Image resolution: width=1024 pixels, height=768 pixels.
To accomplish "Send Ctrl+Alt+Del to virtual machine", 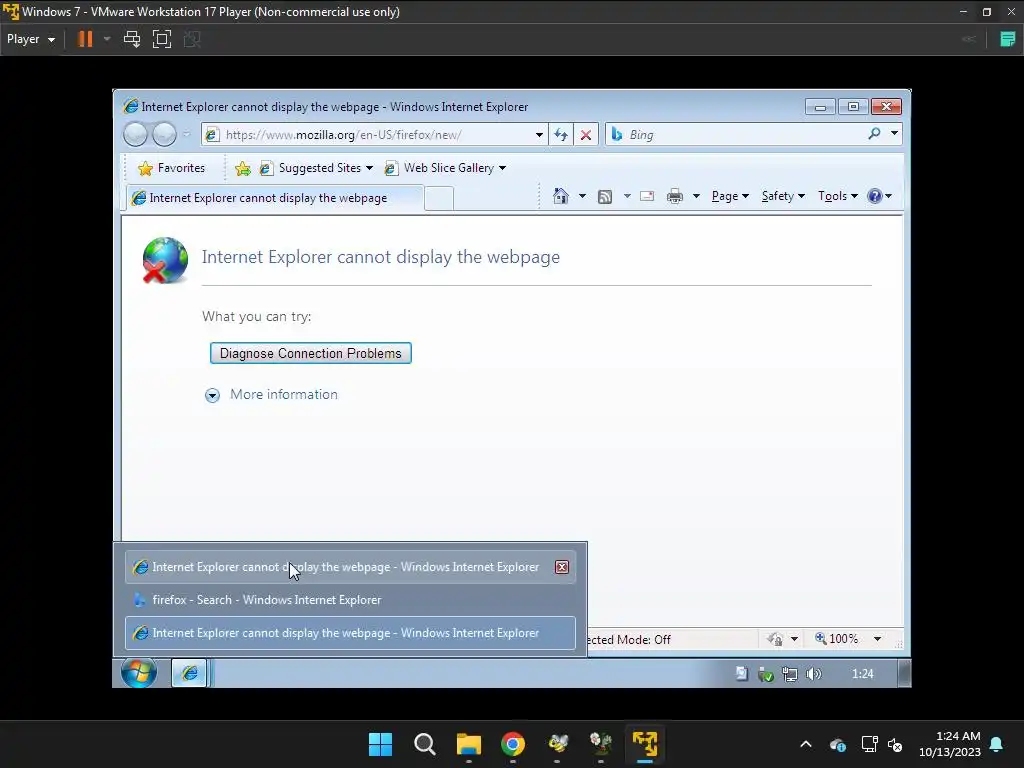I will tap(132, 39).
